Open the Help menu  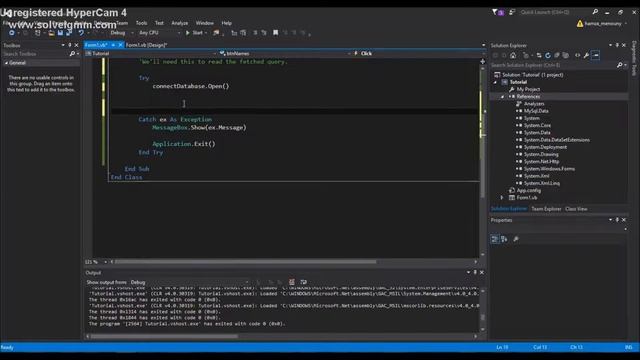click(x=227, y=23)
